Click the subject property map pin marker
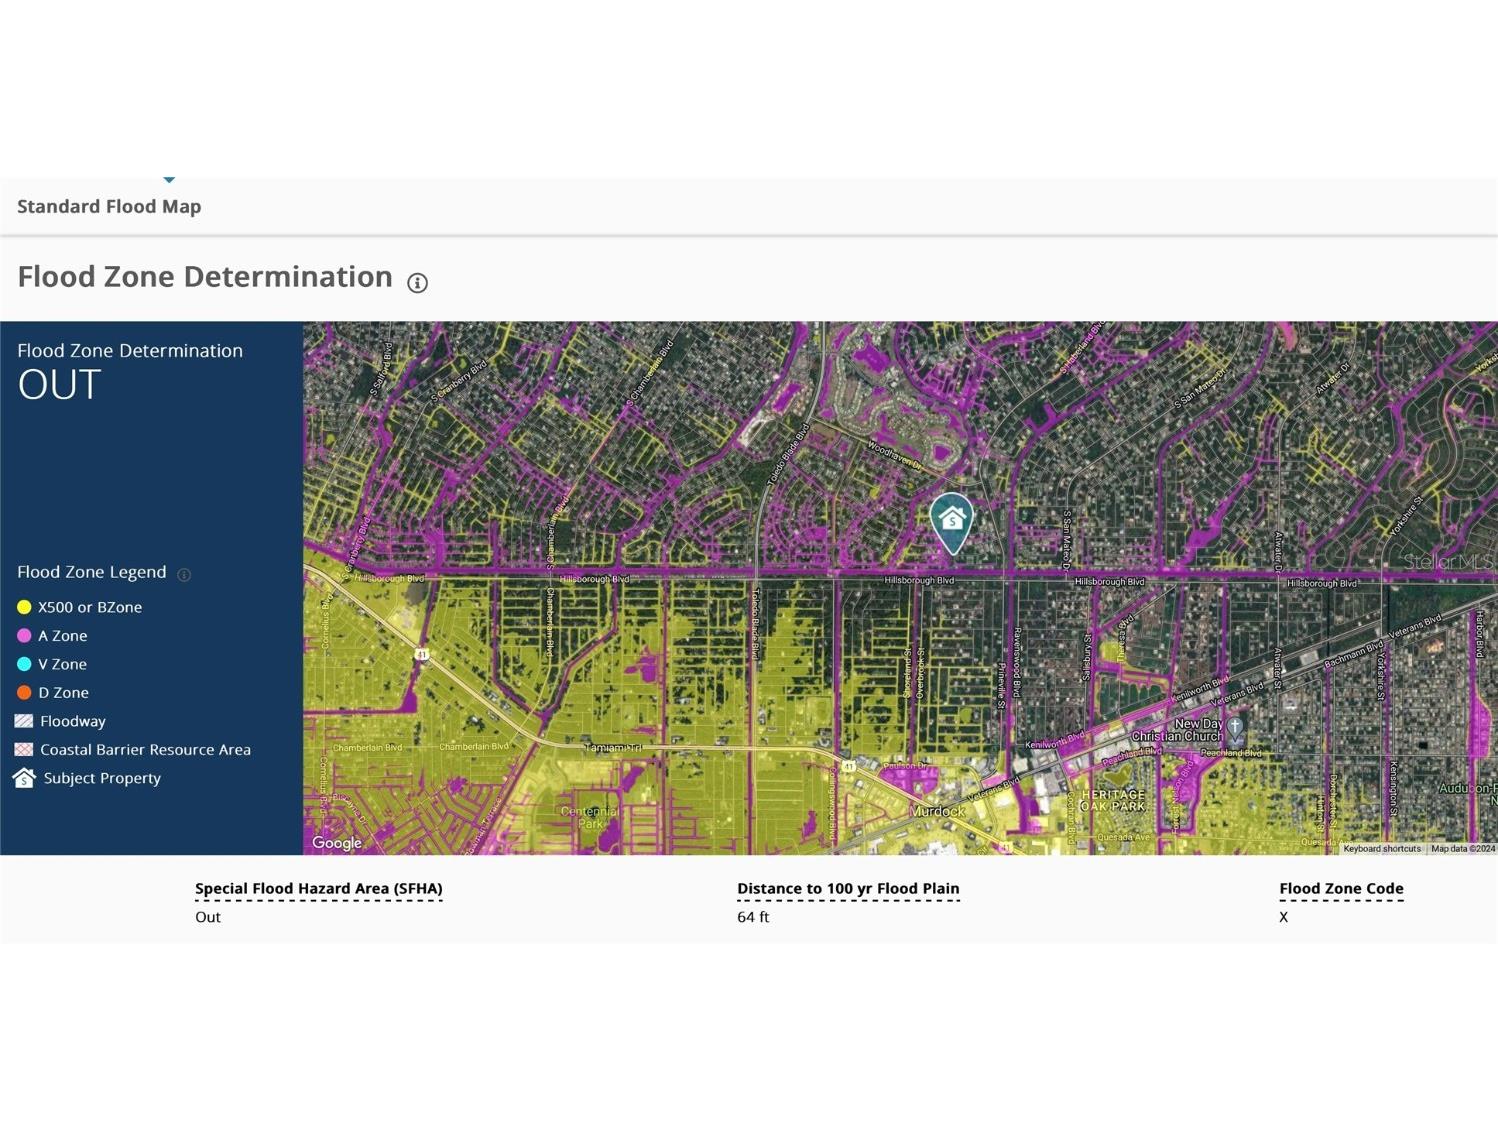The image size is (1498, 1123). coord(952,520)
